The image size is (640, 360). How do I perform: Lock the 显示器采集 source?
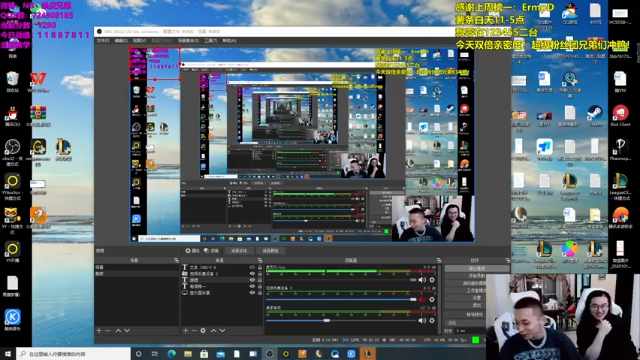(260, 293)
